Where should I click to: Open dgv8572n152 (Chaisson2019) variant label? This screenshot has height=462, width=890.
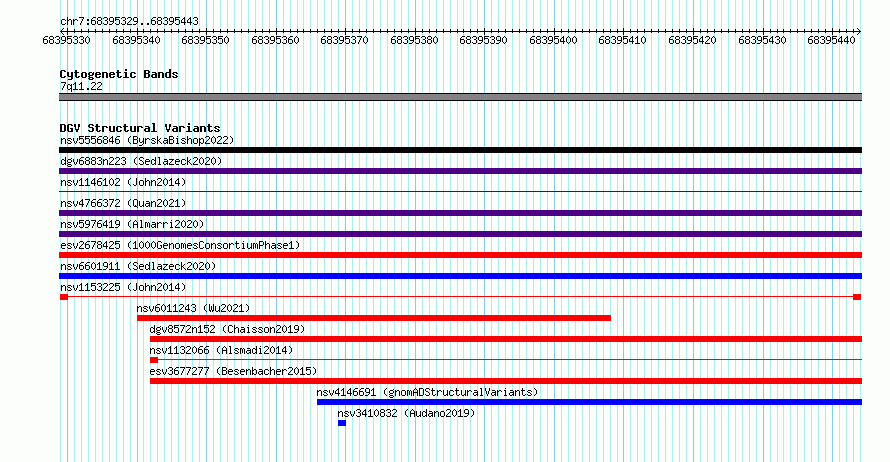[x=227, y=329]
